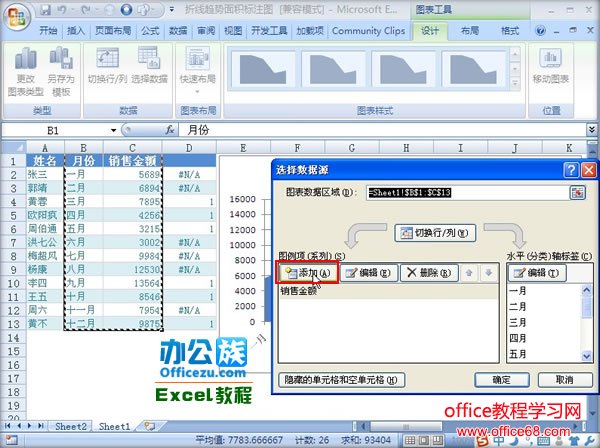This screenshot has width=600, height=448.
Task: Expand the chart styles gallery more arrow
Action: click(515, 83)
